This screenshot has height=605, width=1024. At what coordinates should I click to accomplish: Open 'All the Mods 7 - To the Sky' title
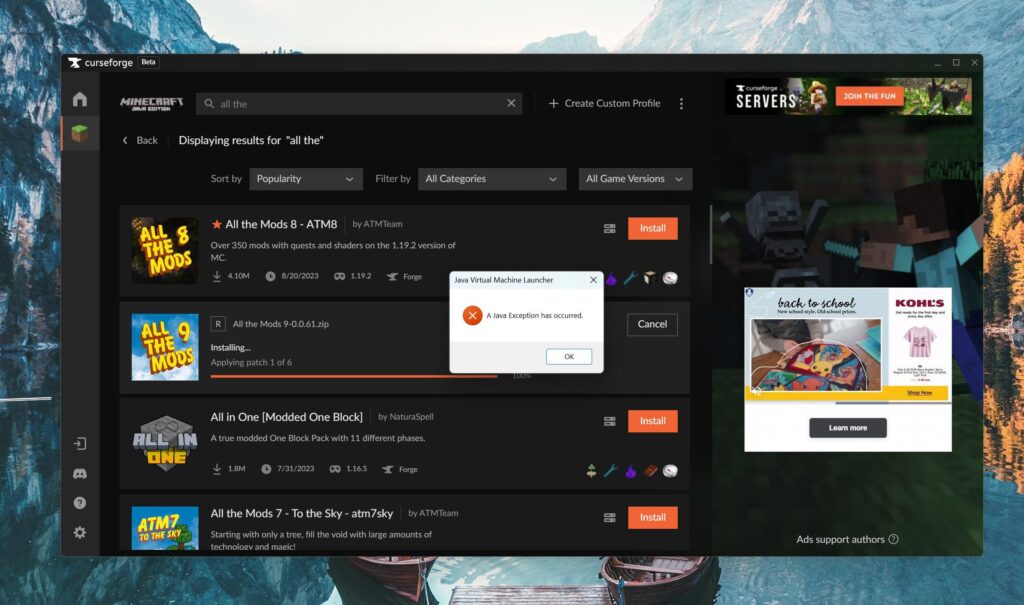(302, 514)
